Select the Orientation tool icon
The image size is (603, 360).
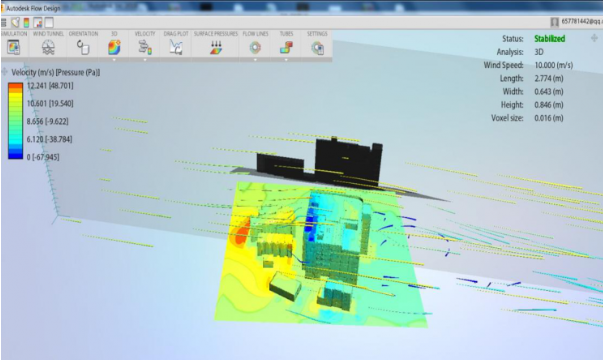click(83, 48)
